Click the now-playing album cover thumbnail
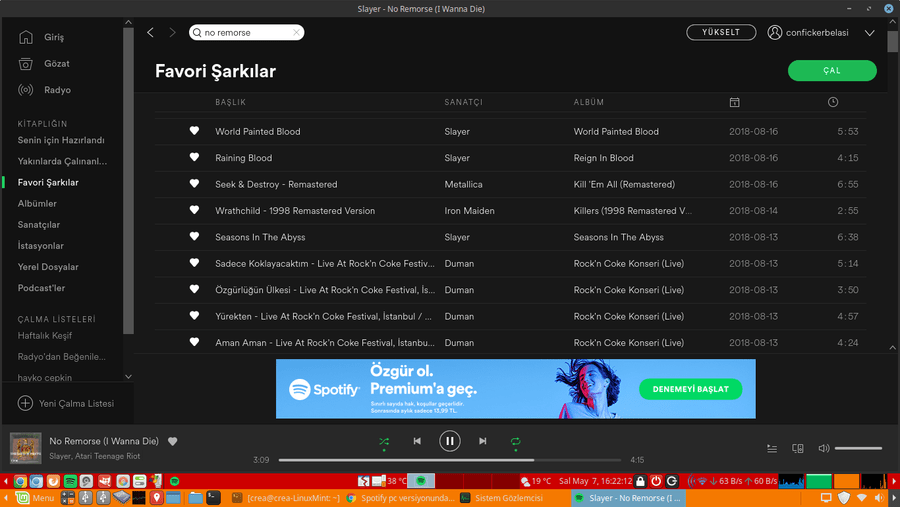The width and height of the screenshot is (900, 507). coord(26,448)
